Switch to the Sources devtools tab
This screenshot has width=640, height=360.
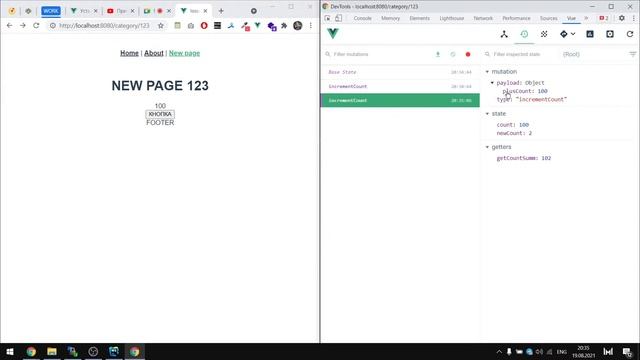click(549, 18)
